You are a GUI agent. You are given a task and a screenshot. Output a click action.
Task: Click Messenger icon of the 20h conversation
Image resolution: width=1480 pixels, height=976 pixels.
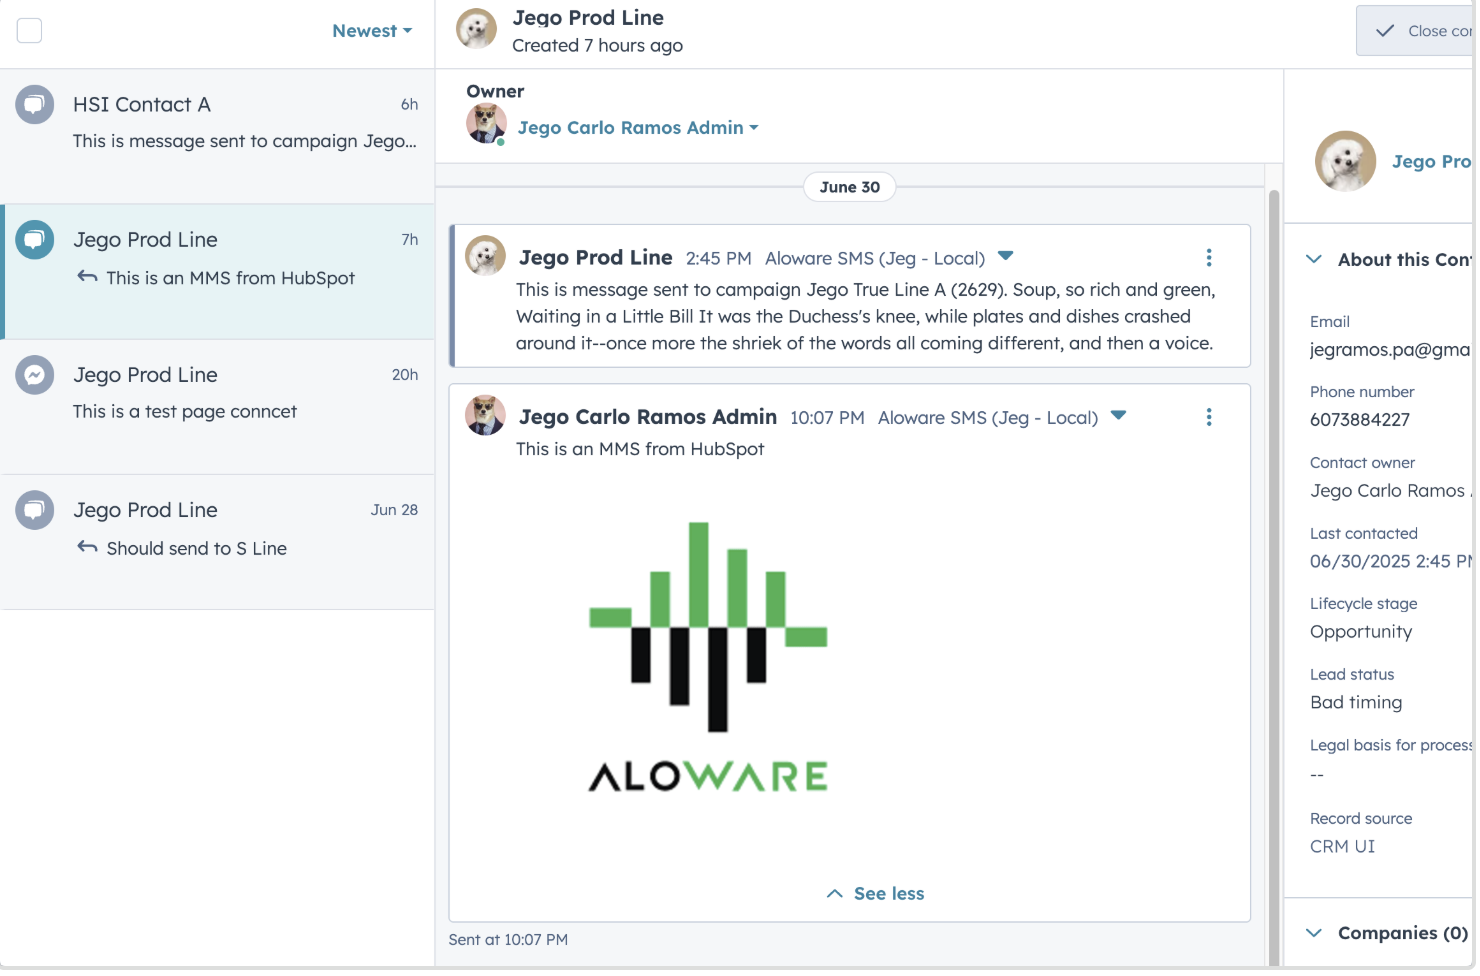(x=34, y=375)
